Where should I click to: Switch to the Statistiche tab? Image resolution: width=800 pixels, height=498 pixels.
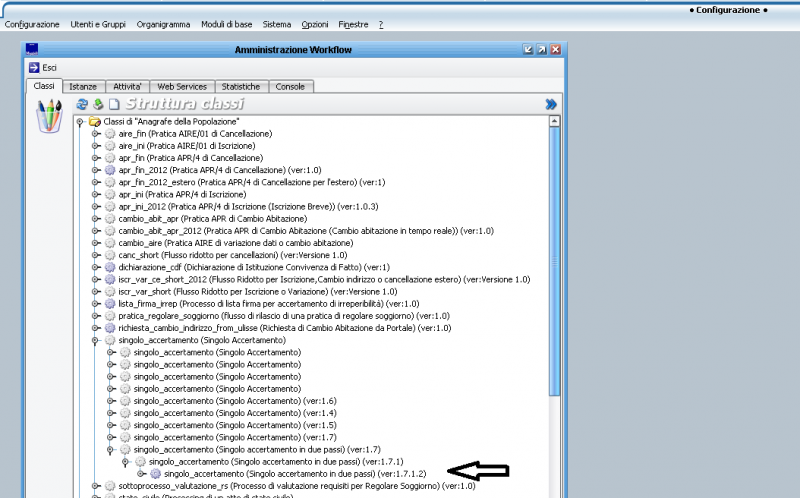241,87
